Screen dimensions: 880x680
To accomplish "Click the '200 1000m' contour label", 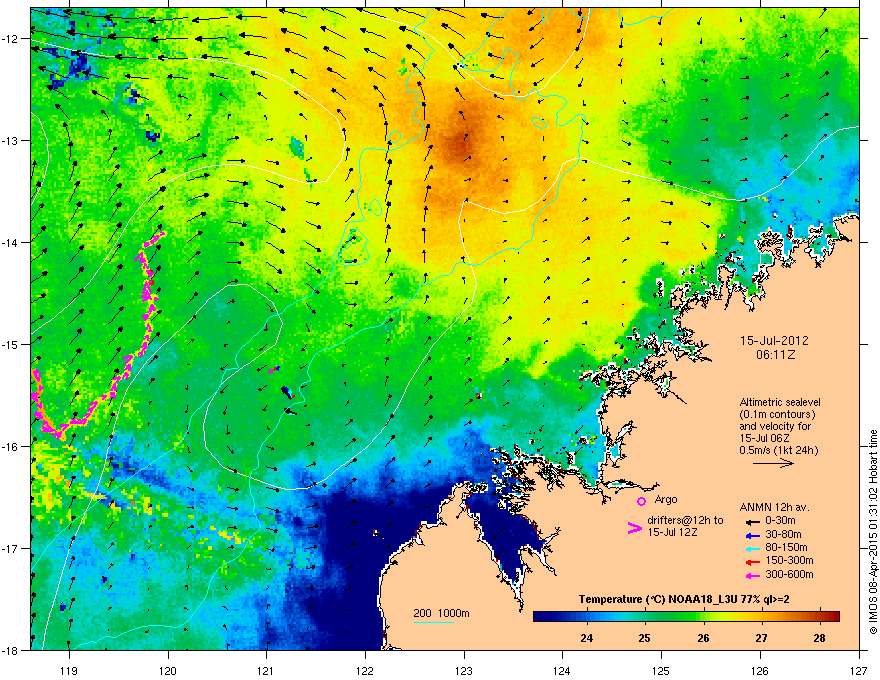I will click(x=442, y=613).
